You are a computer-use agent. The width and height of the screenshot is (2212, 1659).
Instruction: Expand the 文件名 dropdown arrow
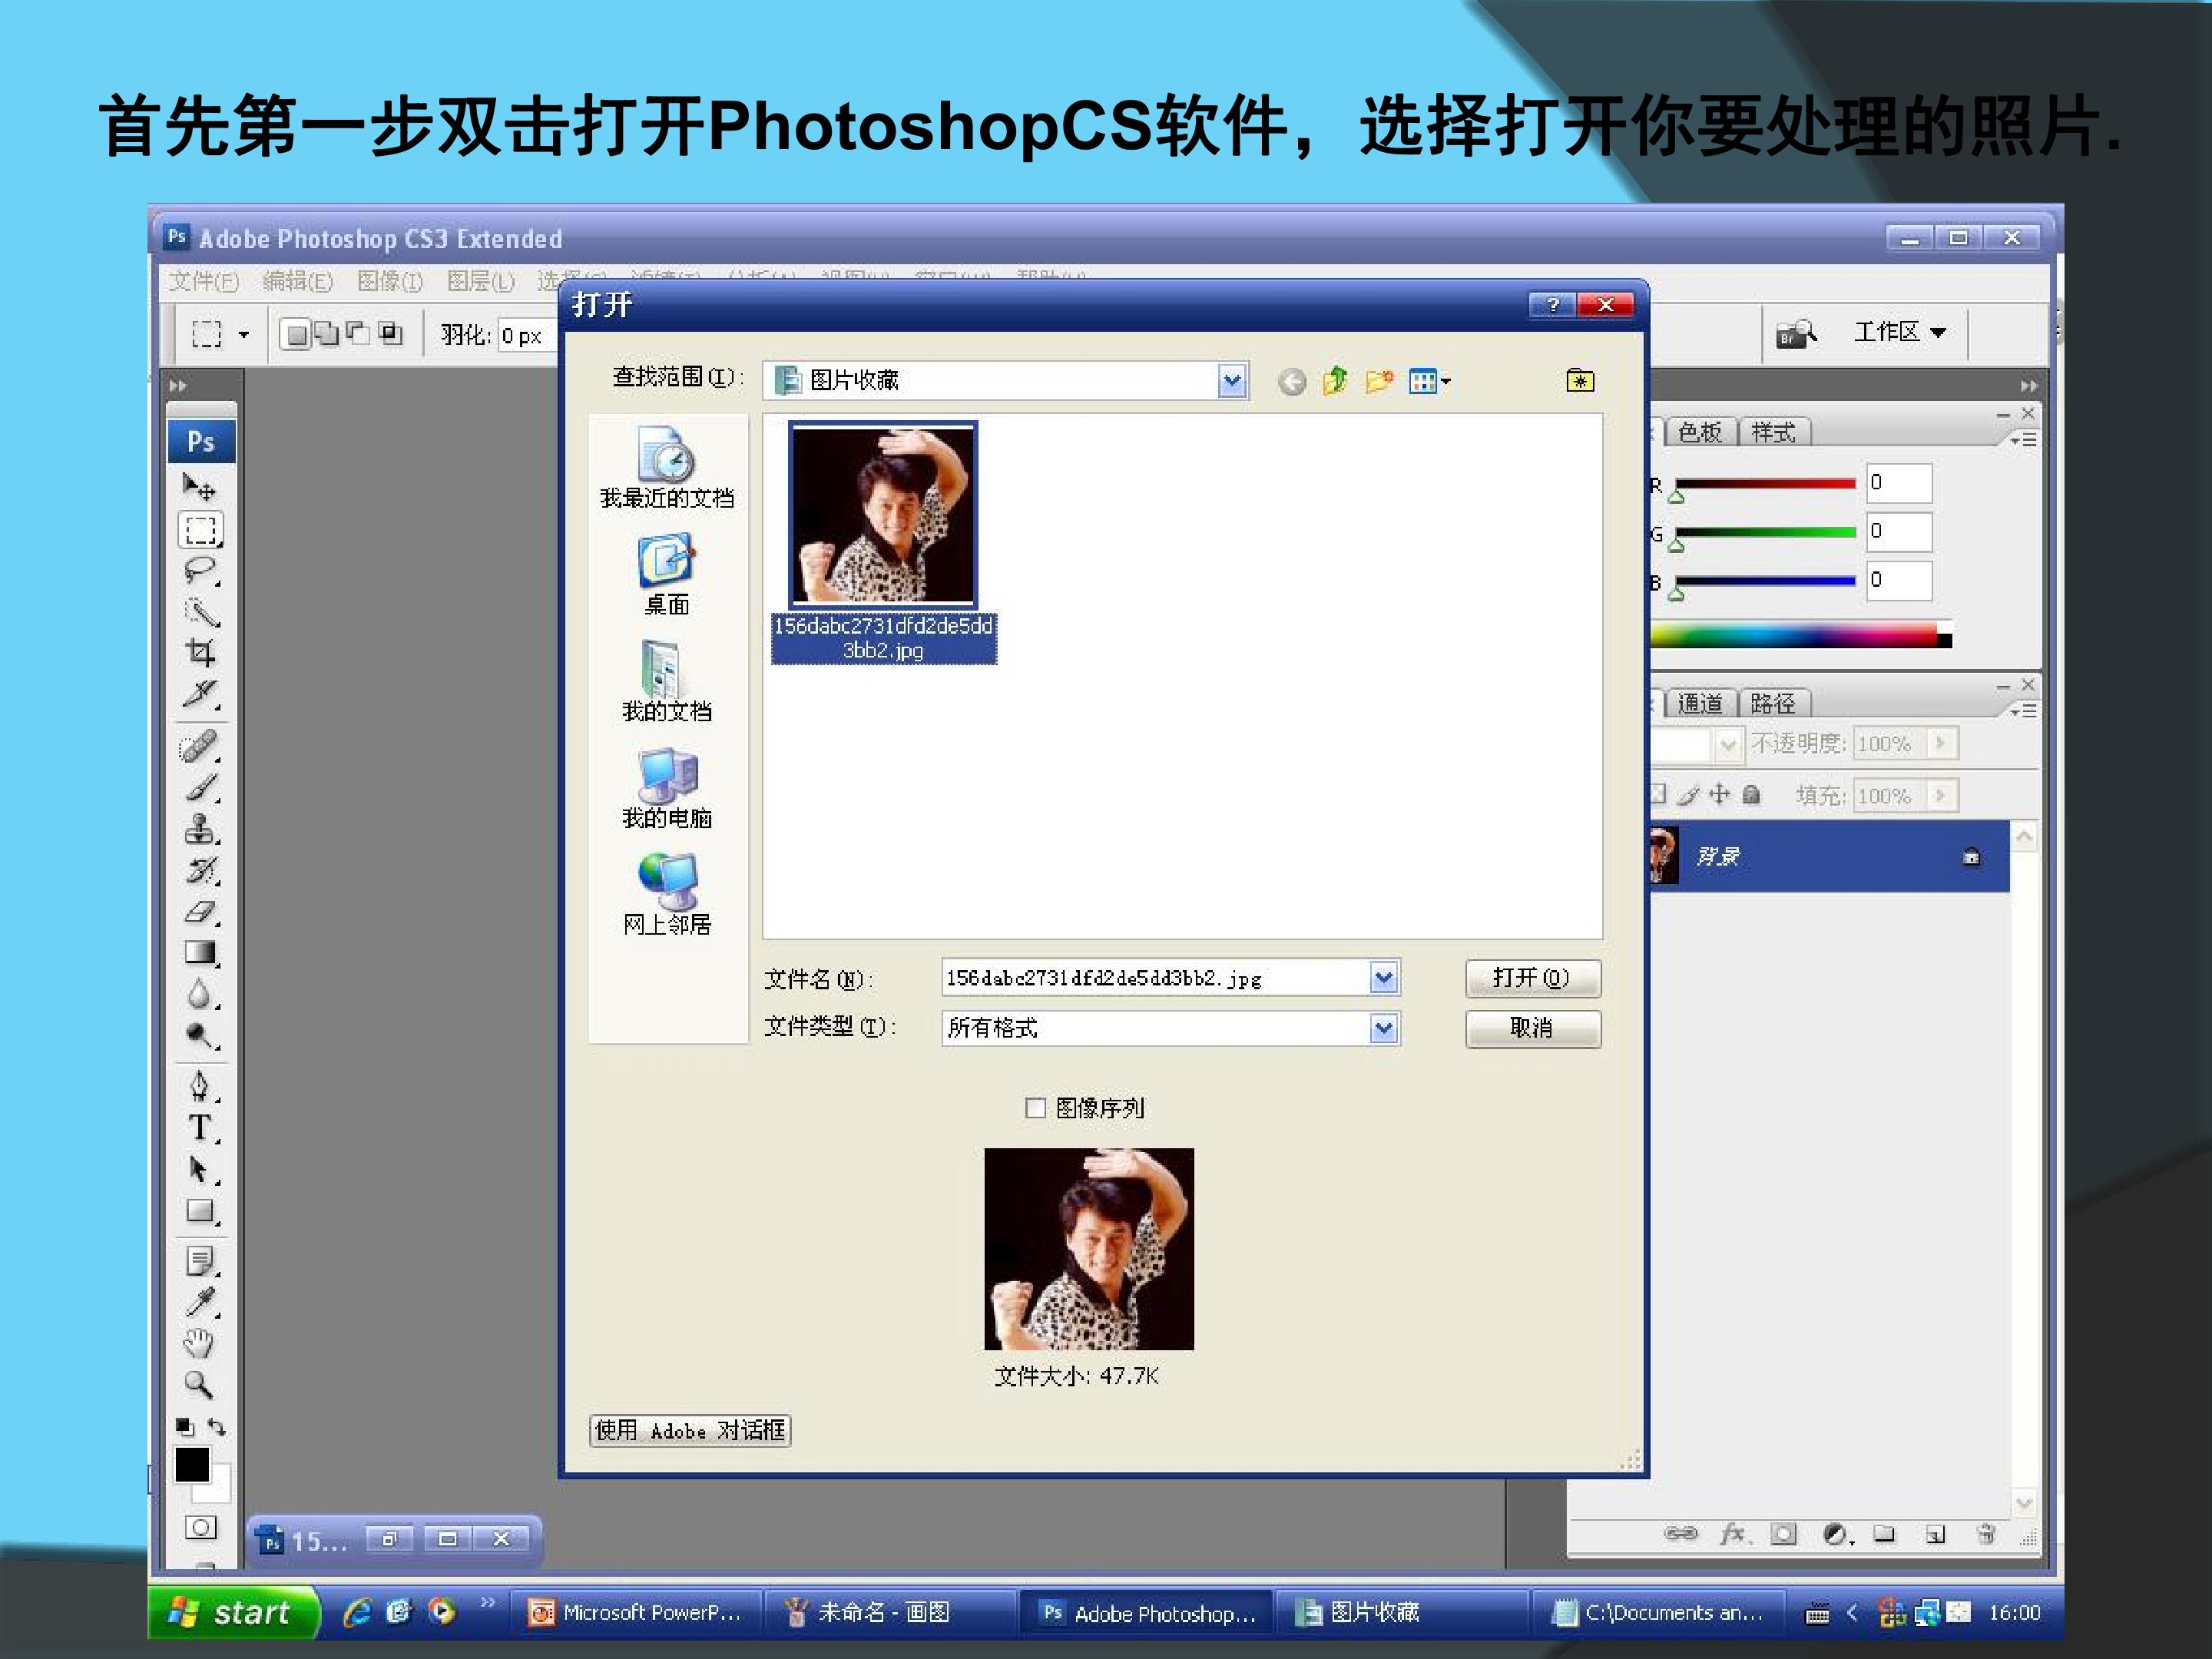pyautogui.click(x=1383, y=978)
